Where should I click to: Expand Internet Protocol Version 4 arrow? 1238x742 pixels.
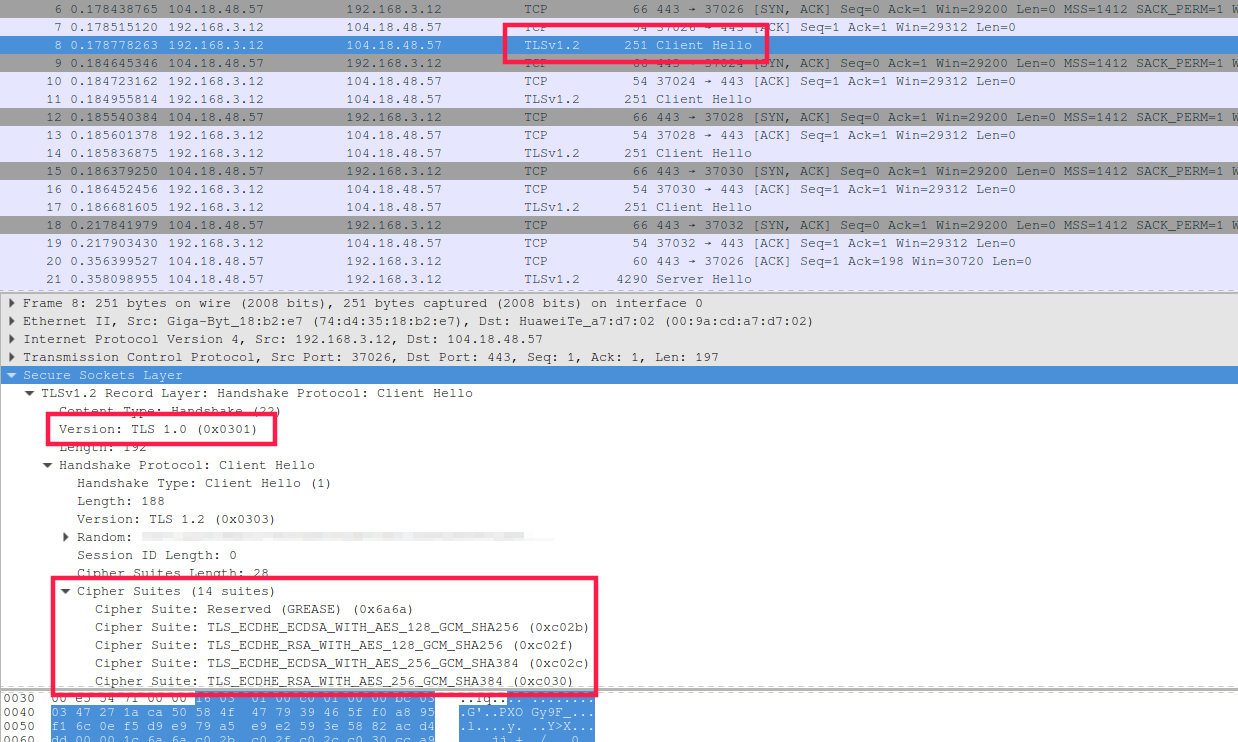pos(11,339)
